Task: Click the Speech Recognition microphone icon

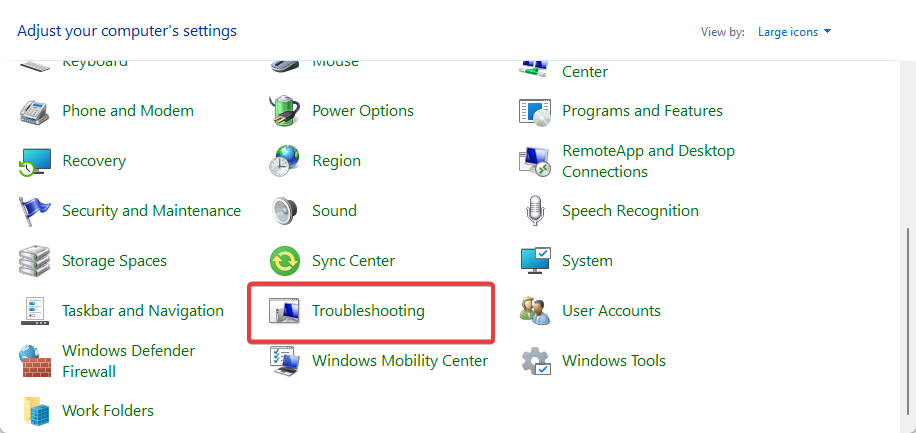Action: click(x=535, y=211)
